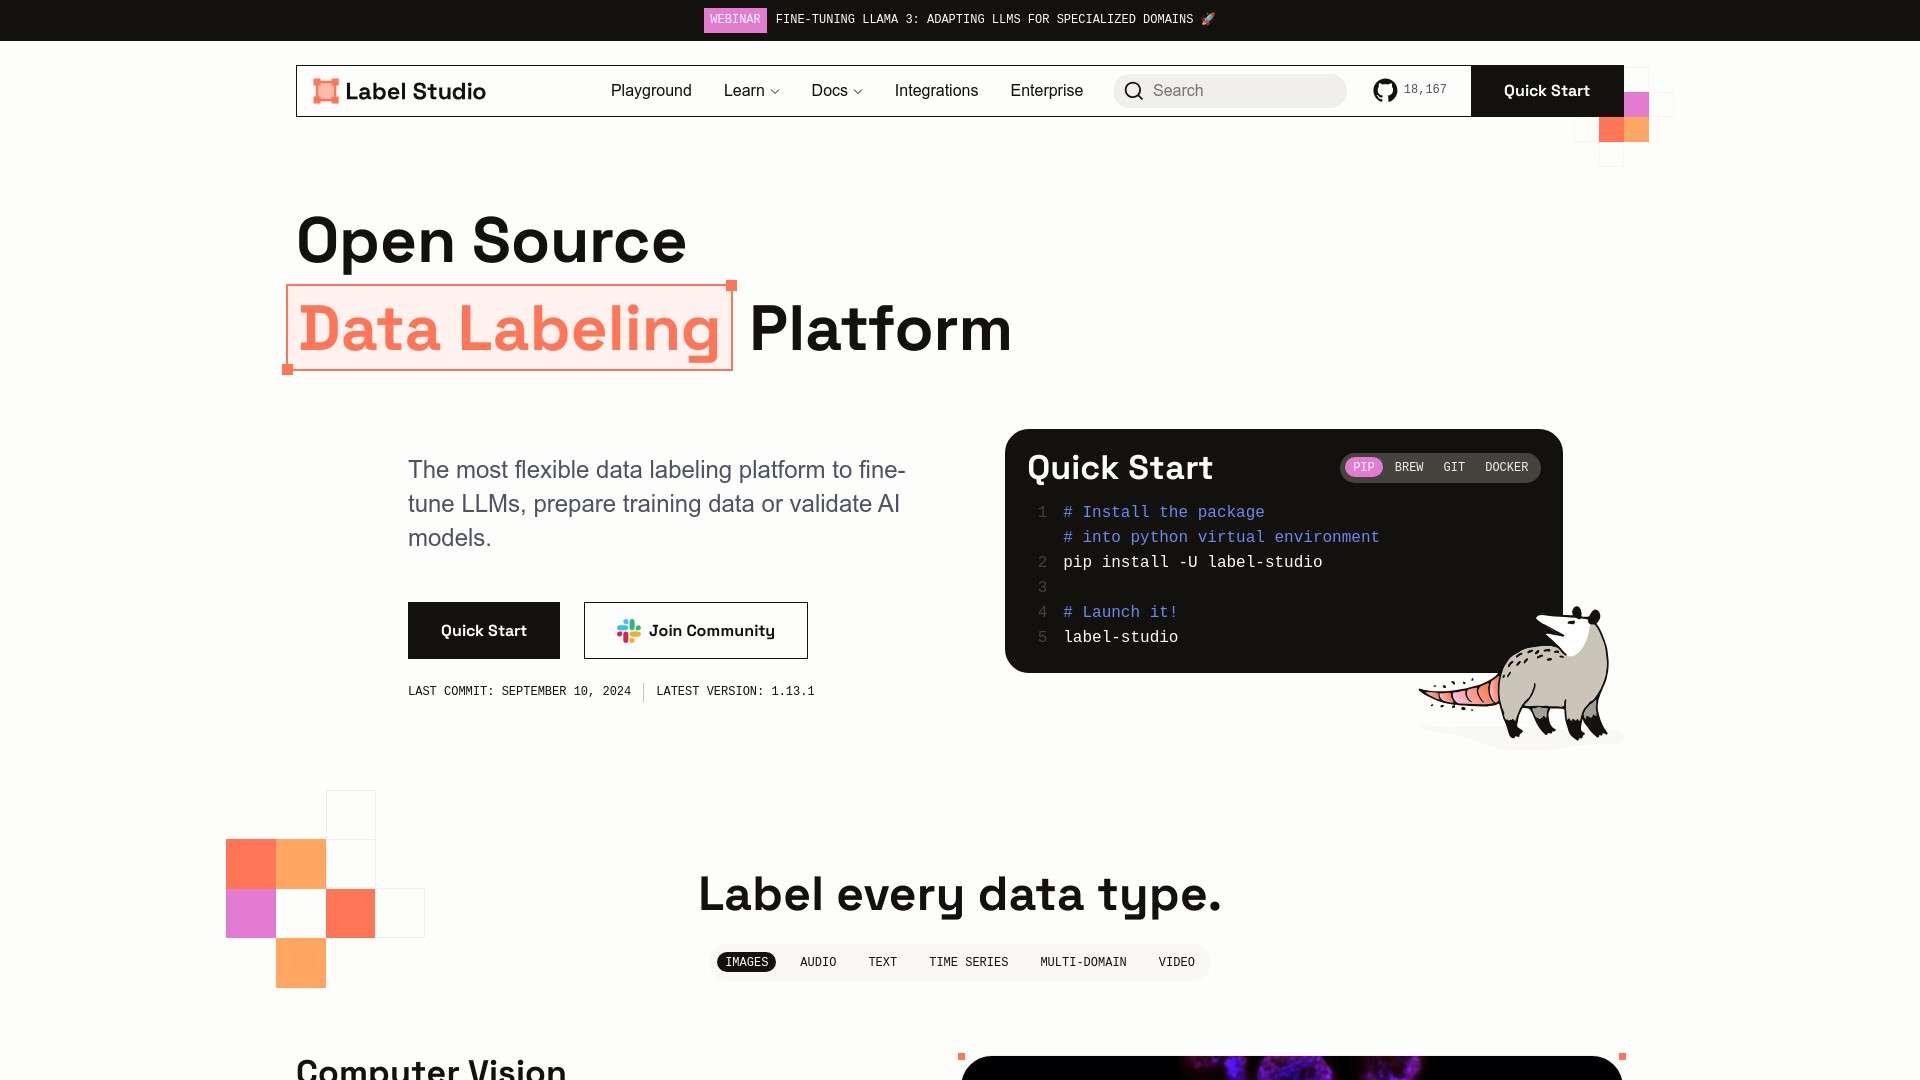Click the Label Studio wordmark
The width and height of the screenshot is (1920, 1080).
pos(415,91)
